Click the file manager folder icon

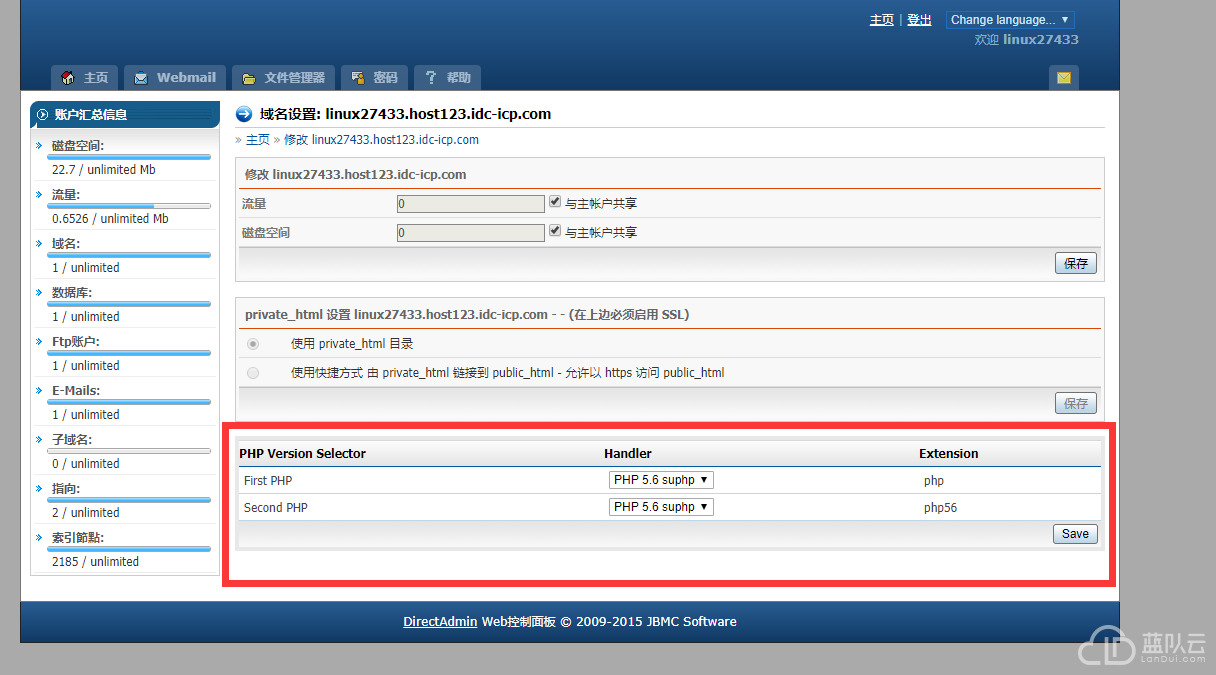[x=249, y=78]
